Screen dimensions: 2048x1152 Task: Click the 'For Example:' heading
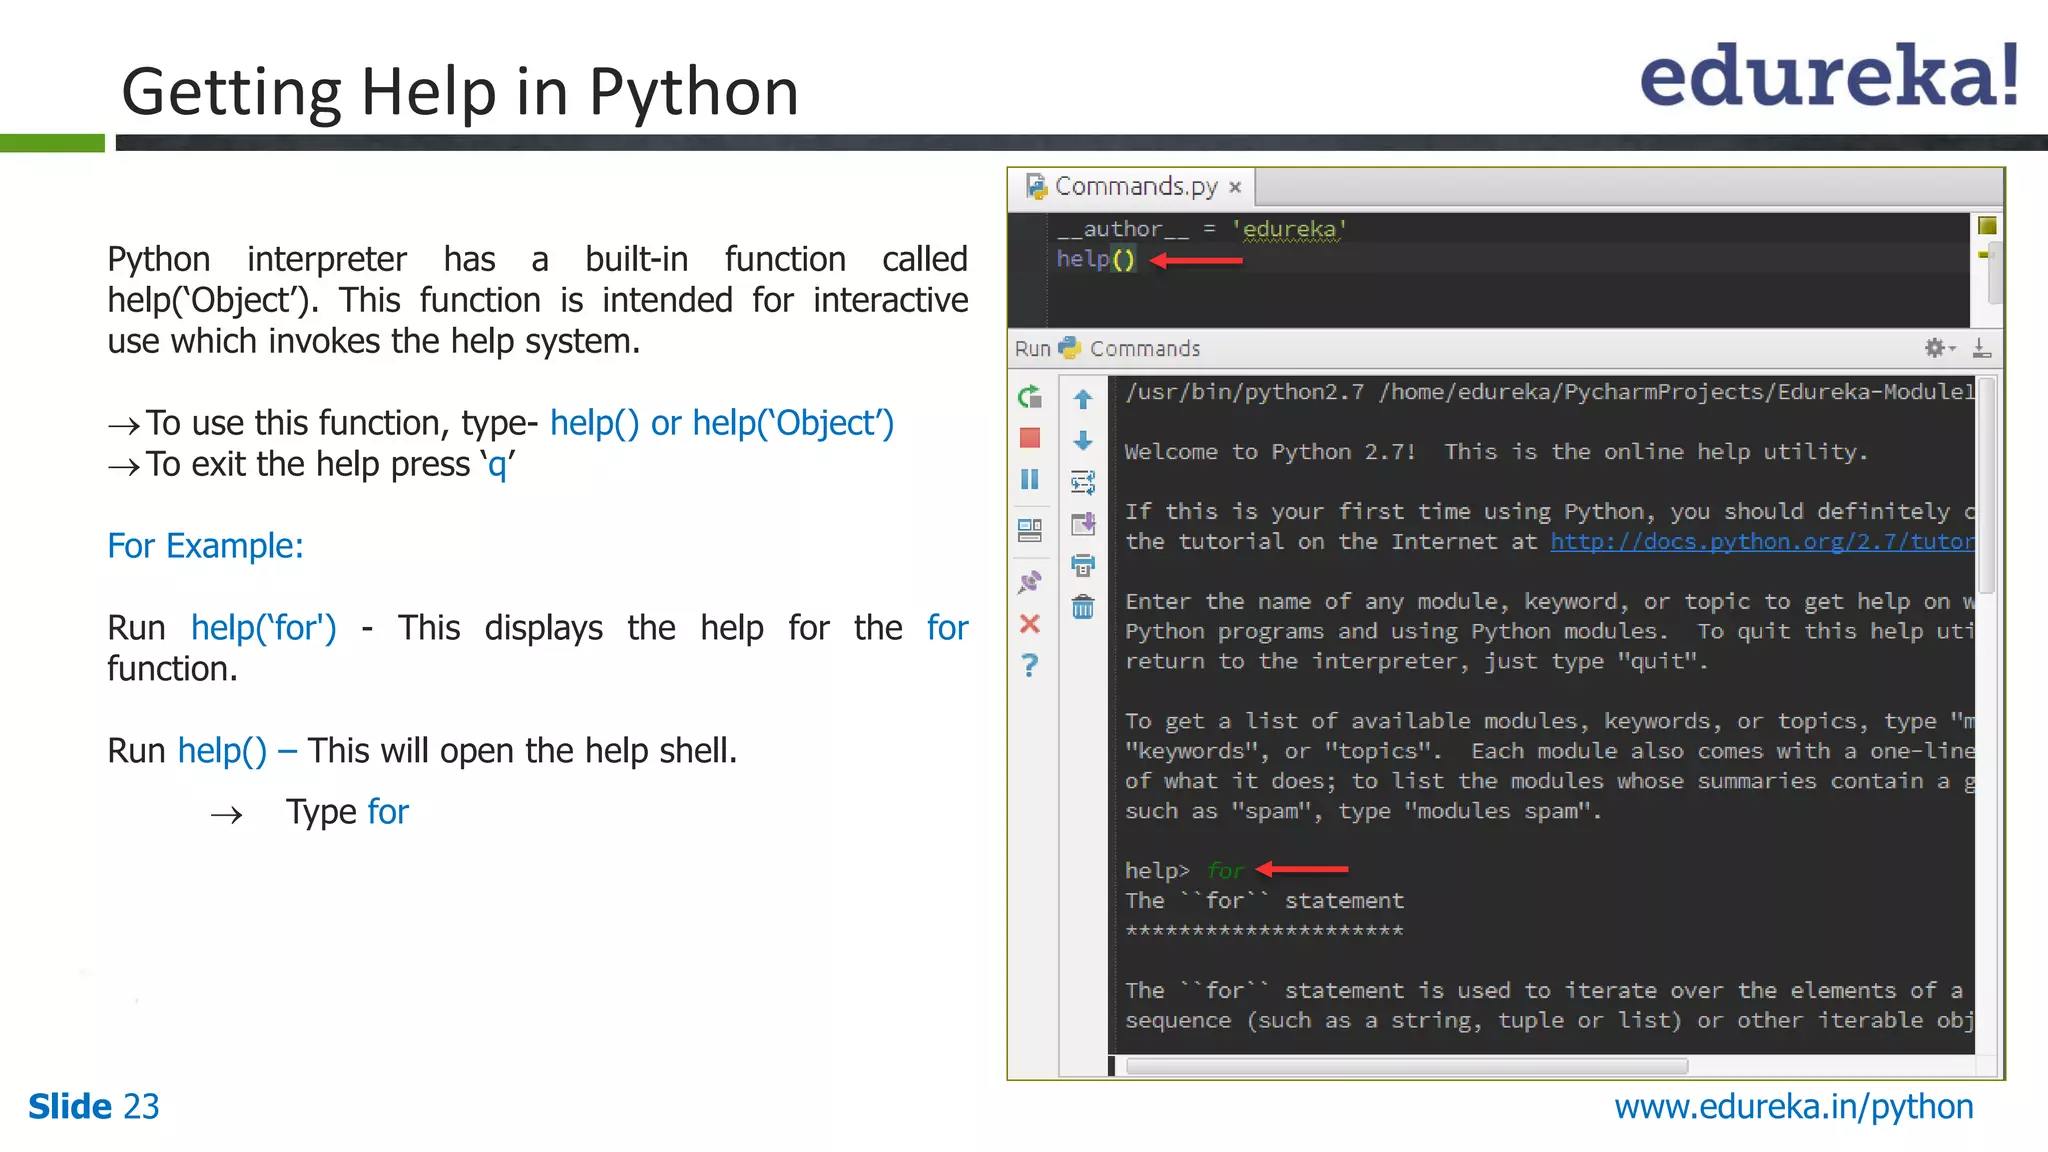coord(205,546)
